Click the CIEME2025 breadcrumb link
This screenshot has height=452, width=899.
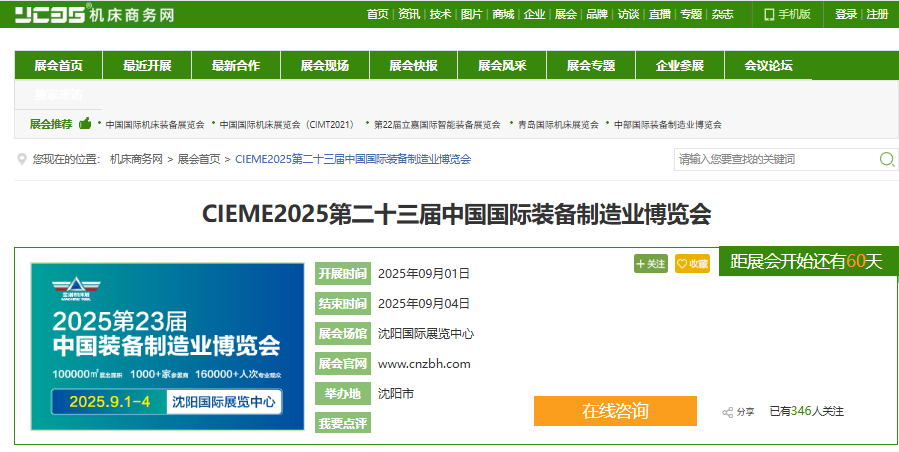353,159
